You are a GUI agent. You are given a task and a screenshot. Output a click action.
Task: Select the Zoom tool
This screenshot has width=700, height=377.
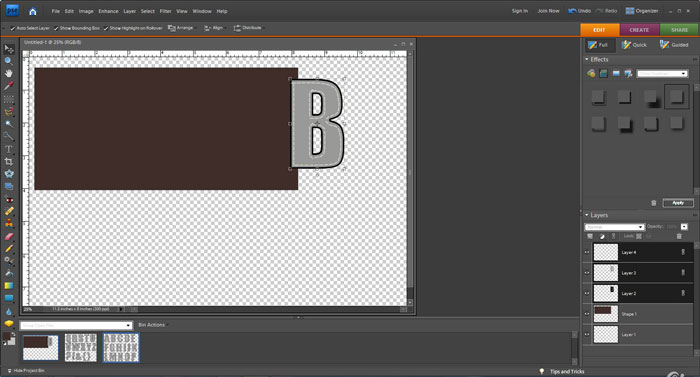[8, 61]
